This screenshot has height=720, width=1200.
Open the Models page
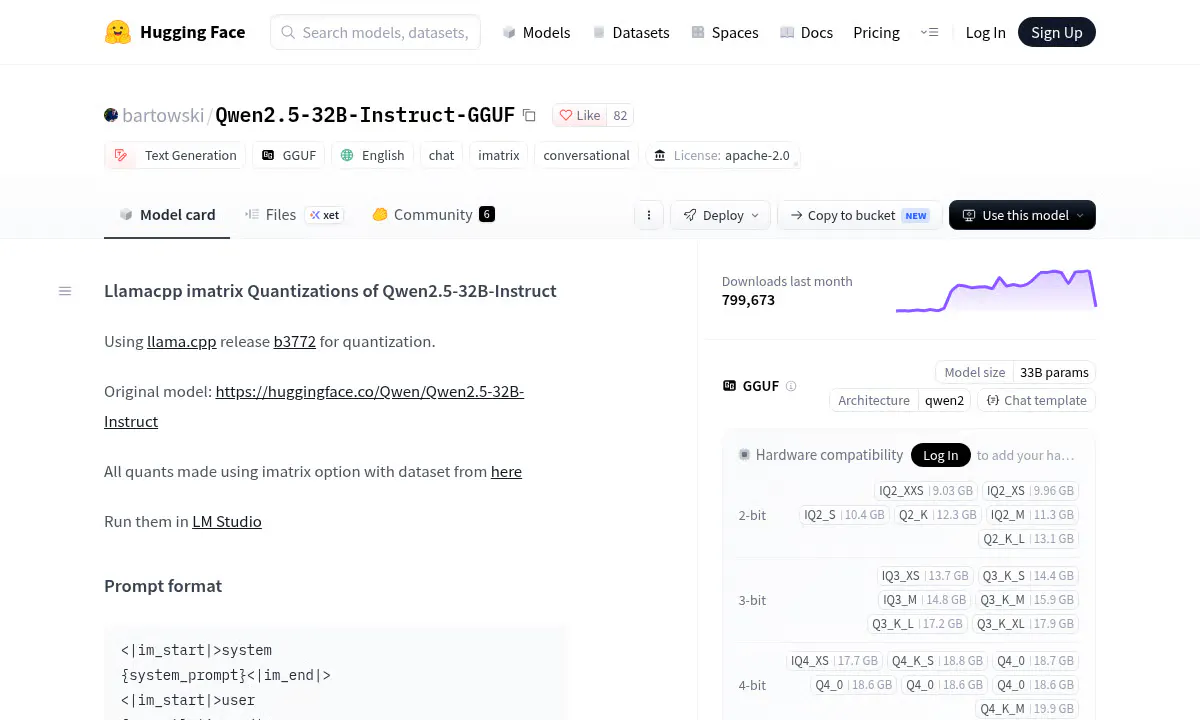coord(536,32)
